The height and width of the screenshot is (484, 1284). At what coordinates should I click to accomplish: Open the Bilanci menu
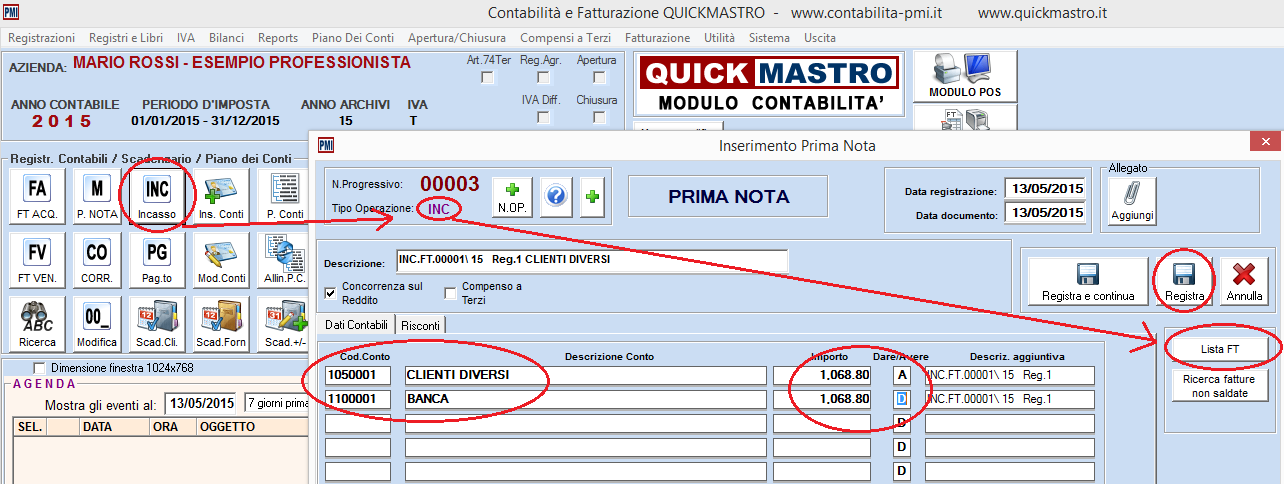coord(227,37)
